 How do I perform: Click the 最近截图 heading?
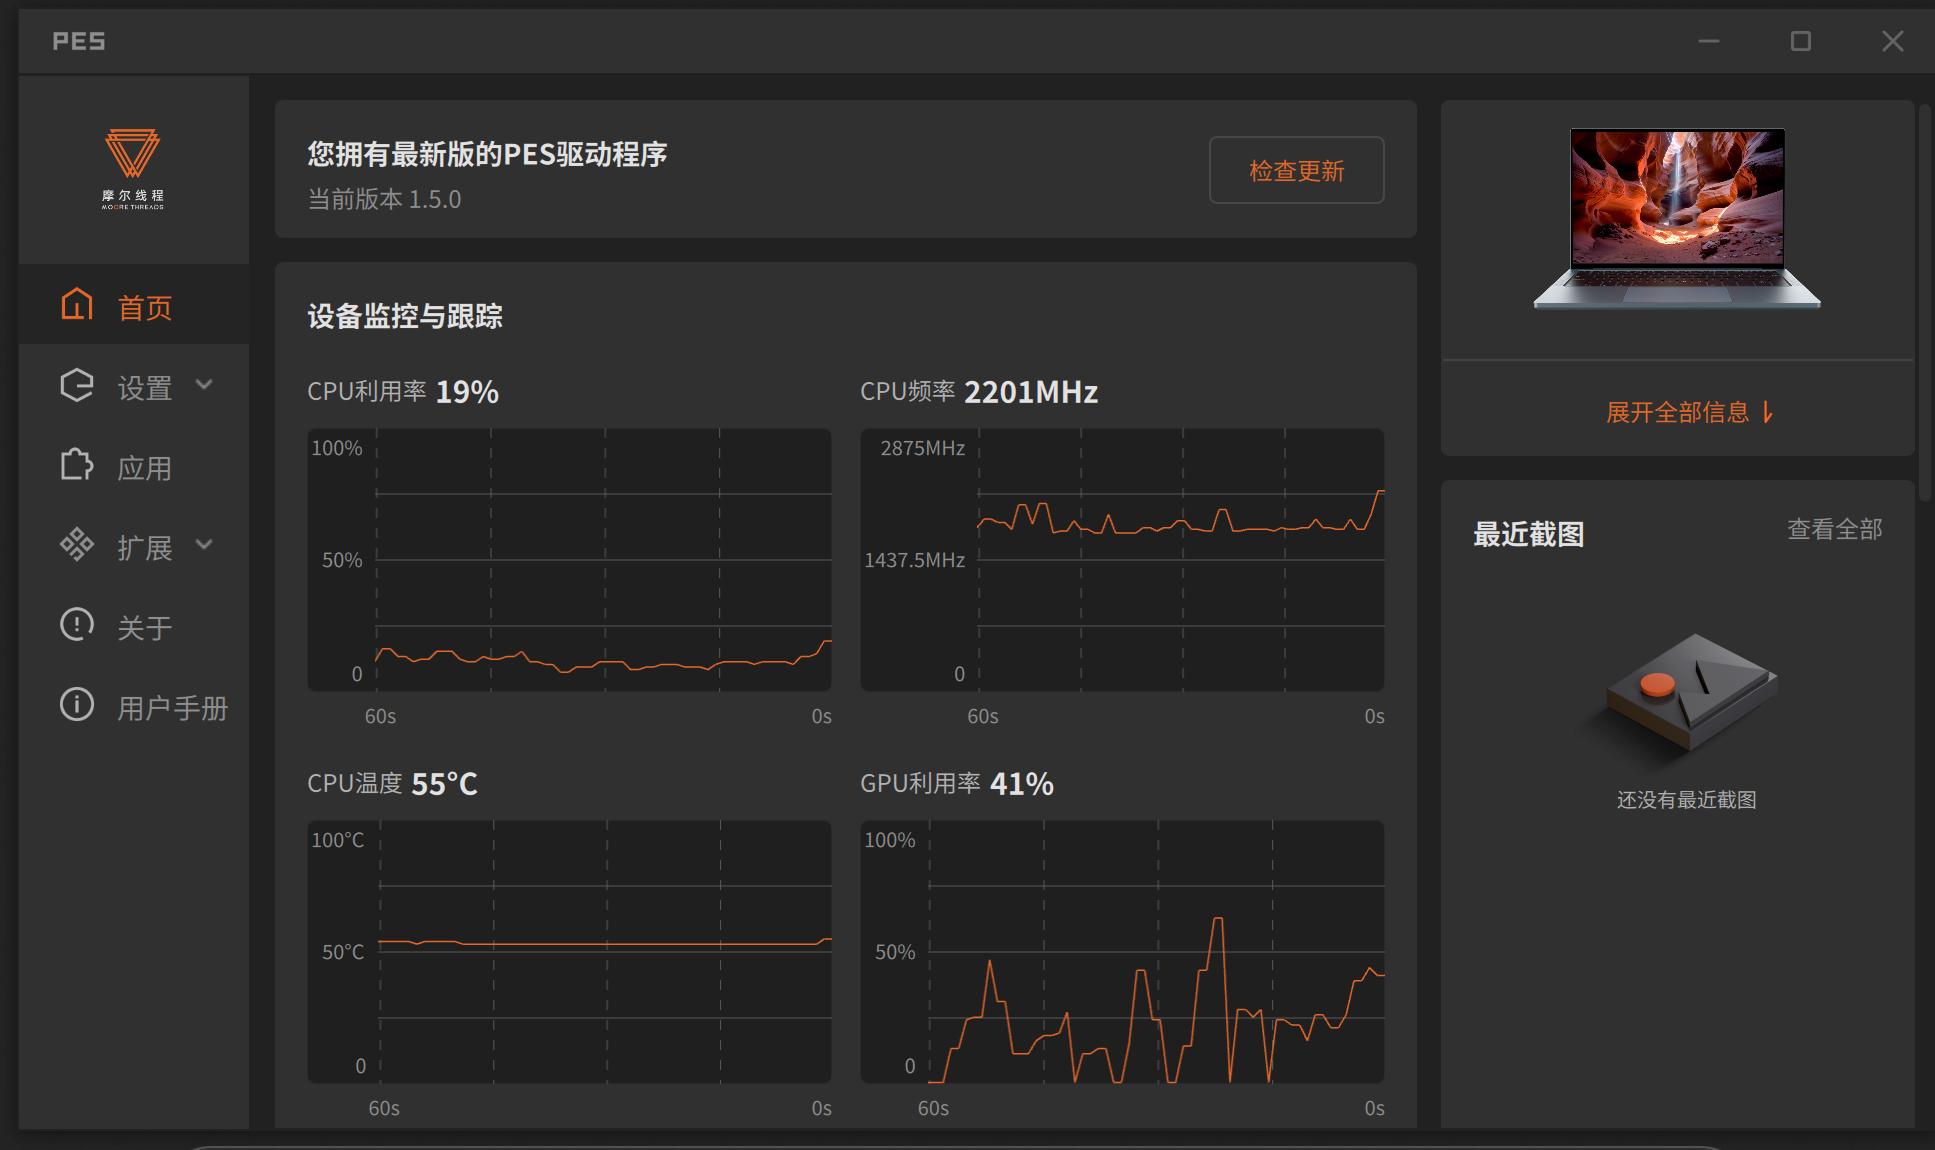click(x=1529, y=534)
